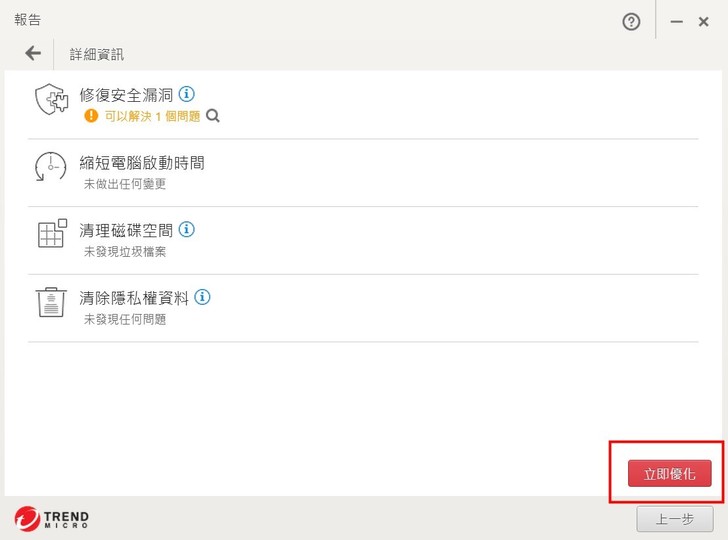Click the disk grid icon for 清理磁碟空間
728x540 pixels.
[51, 234]
